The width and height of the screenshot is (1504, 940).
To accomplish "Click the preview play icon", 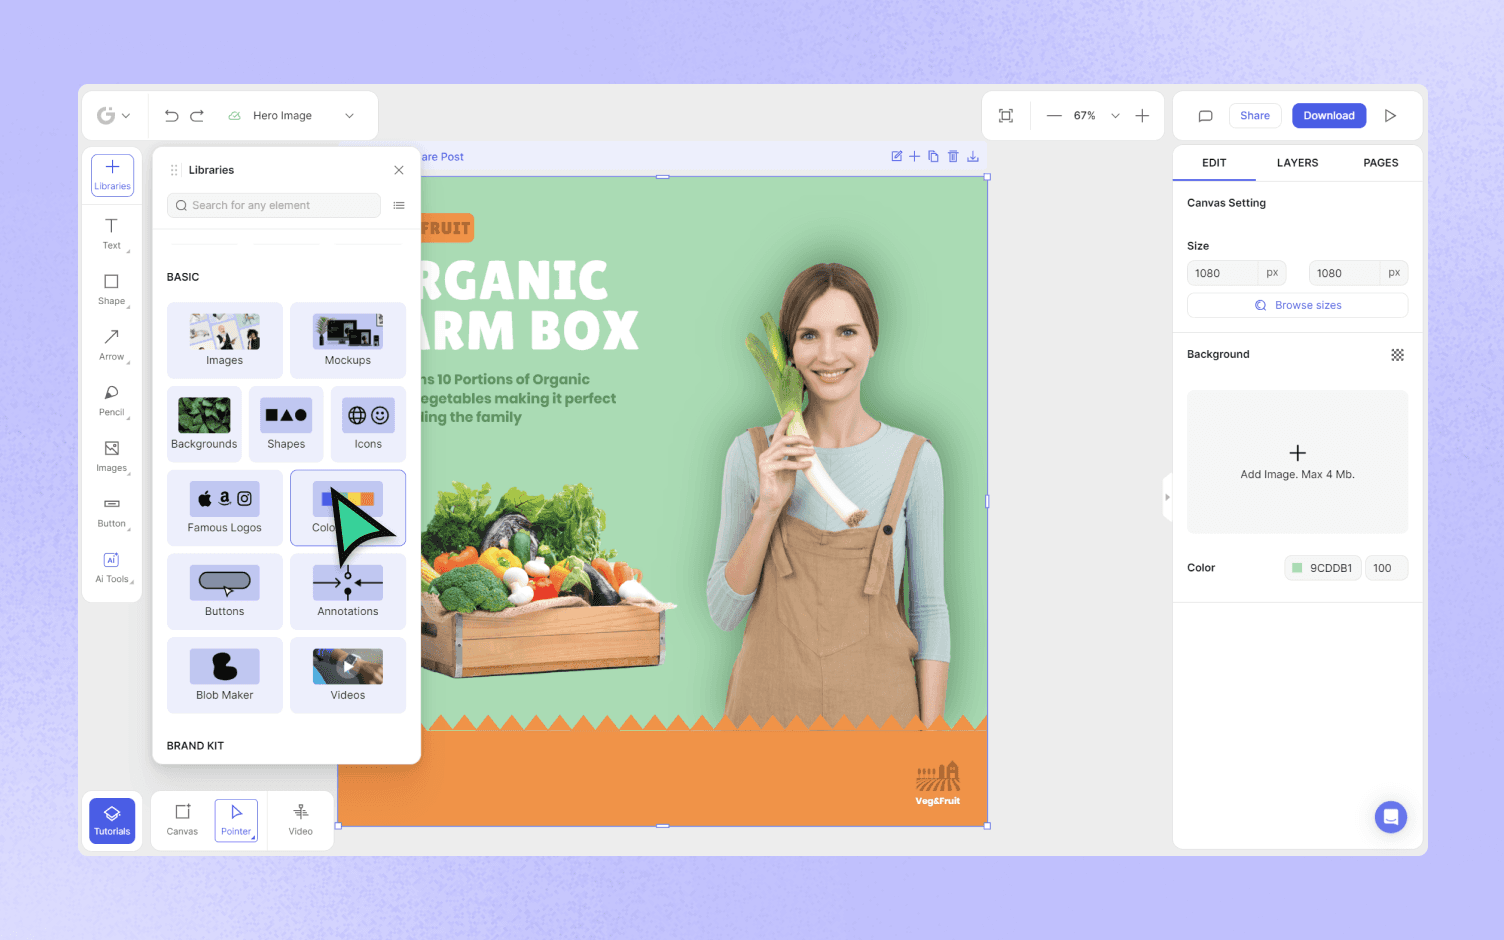I will [x=1390, y=116].
